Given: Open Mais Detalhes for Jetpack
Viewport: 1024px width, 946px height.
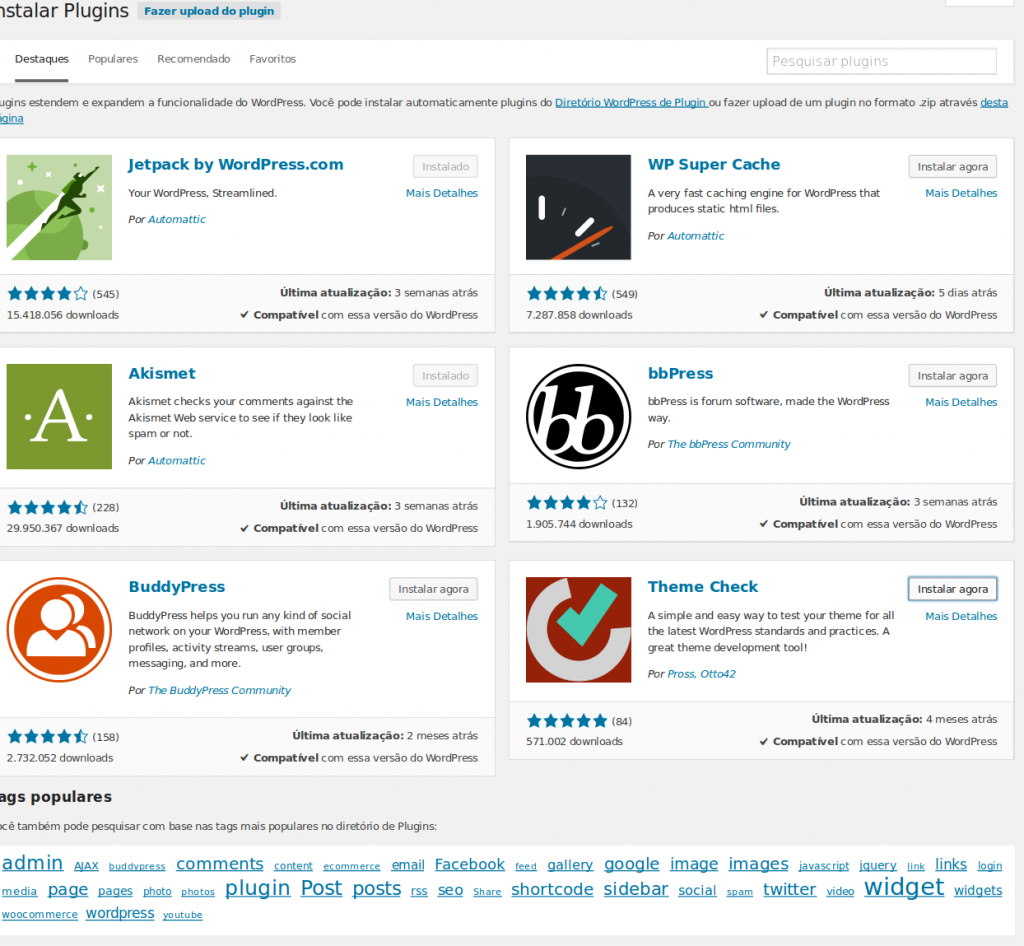Looking at the screenshot, I should coord(441,193).
